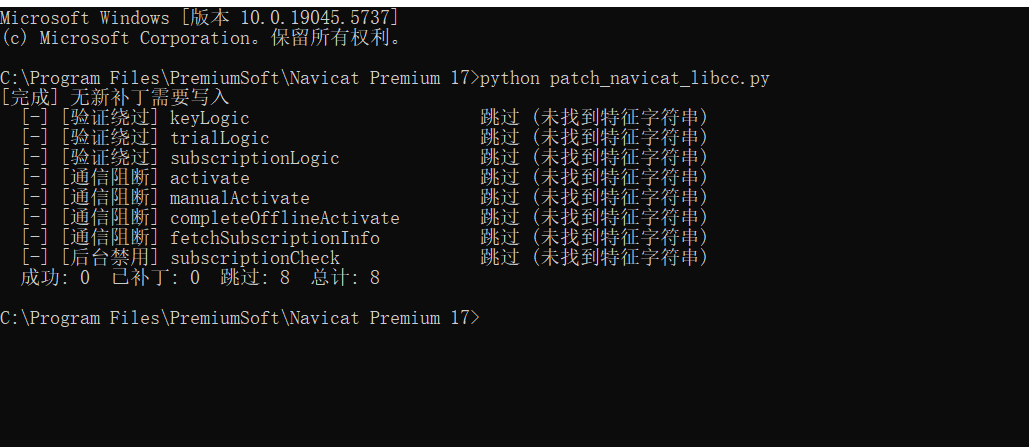
Task: Click the 成功: 0 counter in summary
Action: (x=55, y=278)
